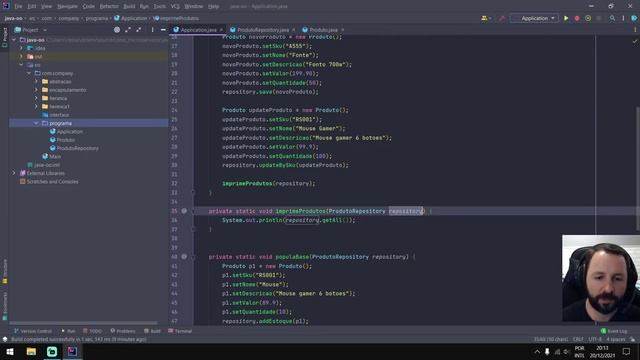Click the red Debug icon
This screenshot has height=360, width=640.
point(577,18)
